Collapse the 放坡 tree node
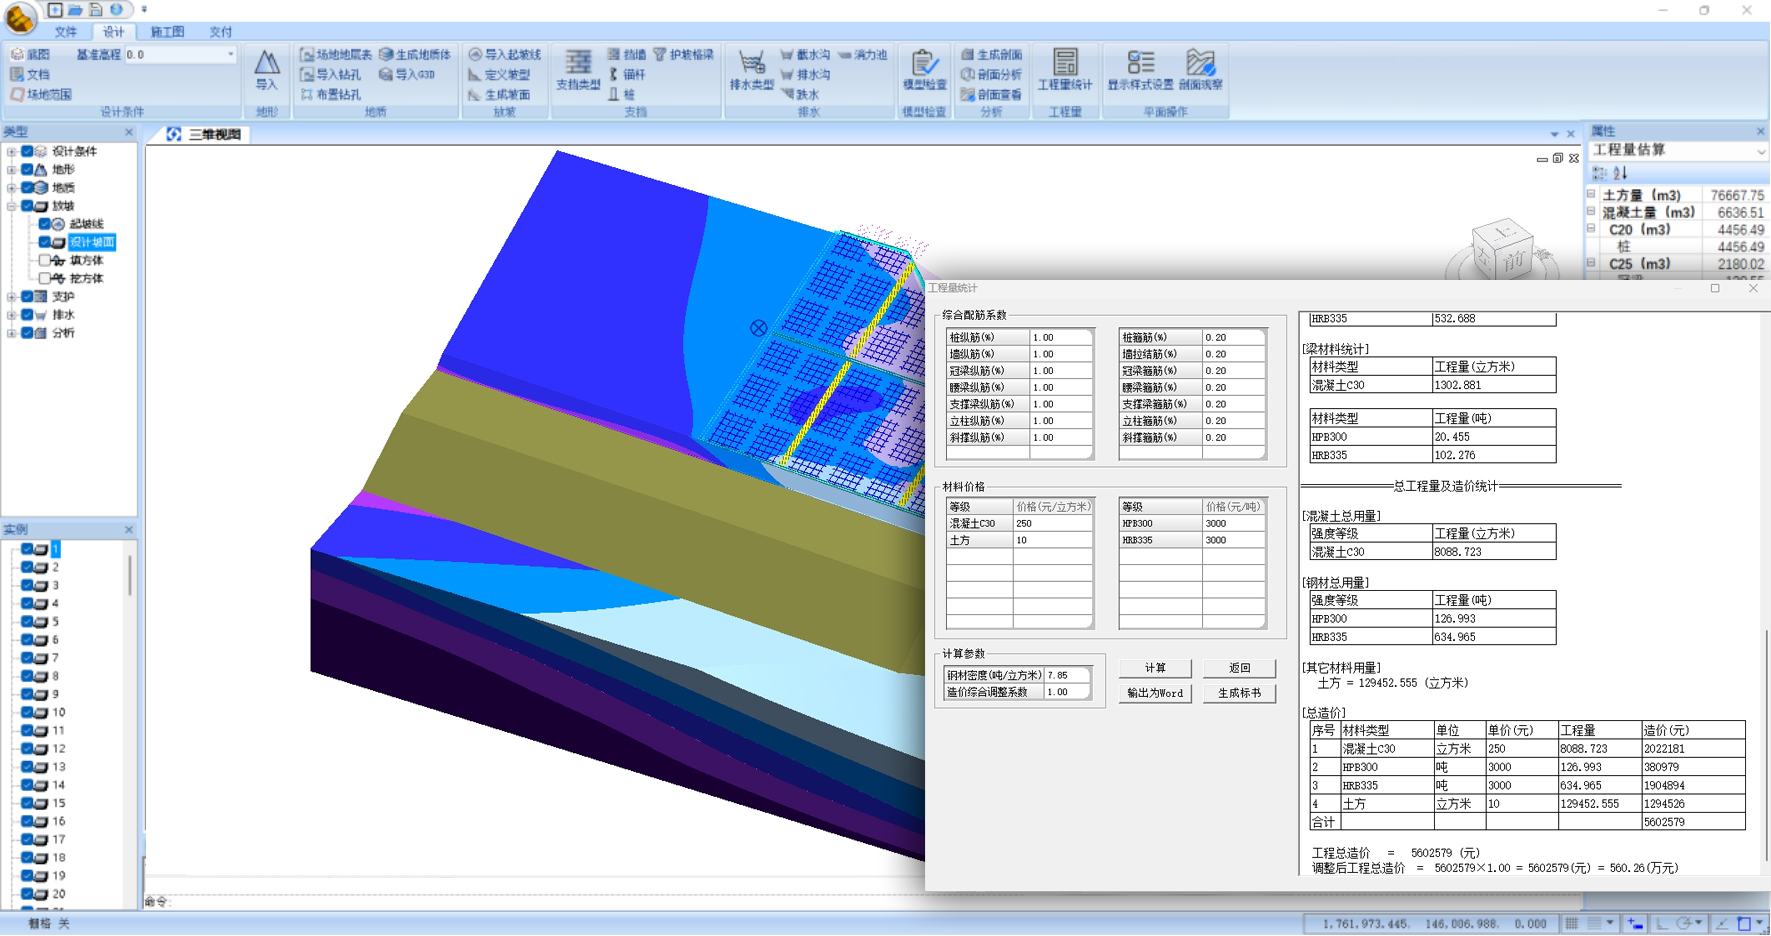Viewport: 1771px width, 936px height. [11, 206]
